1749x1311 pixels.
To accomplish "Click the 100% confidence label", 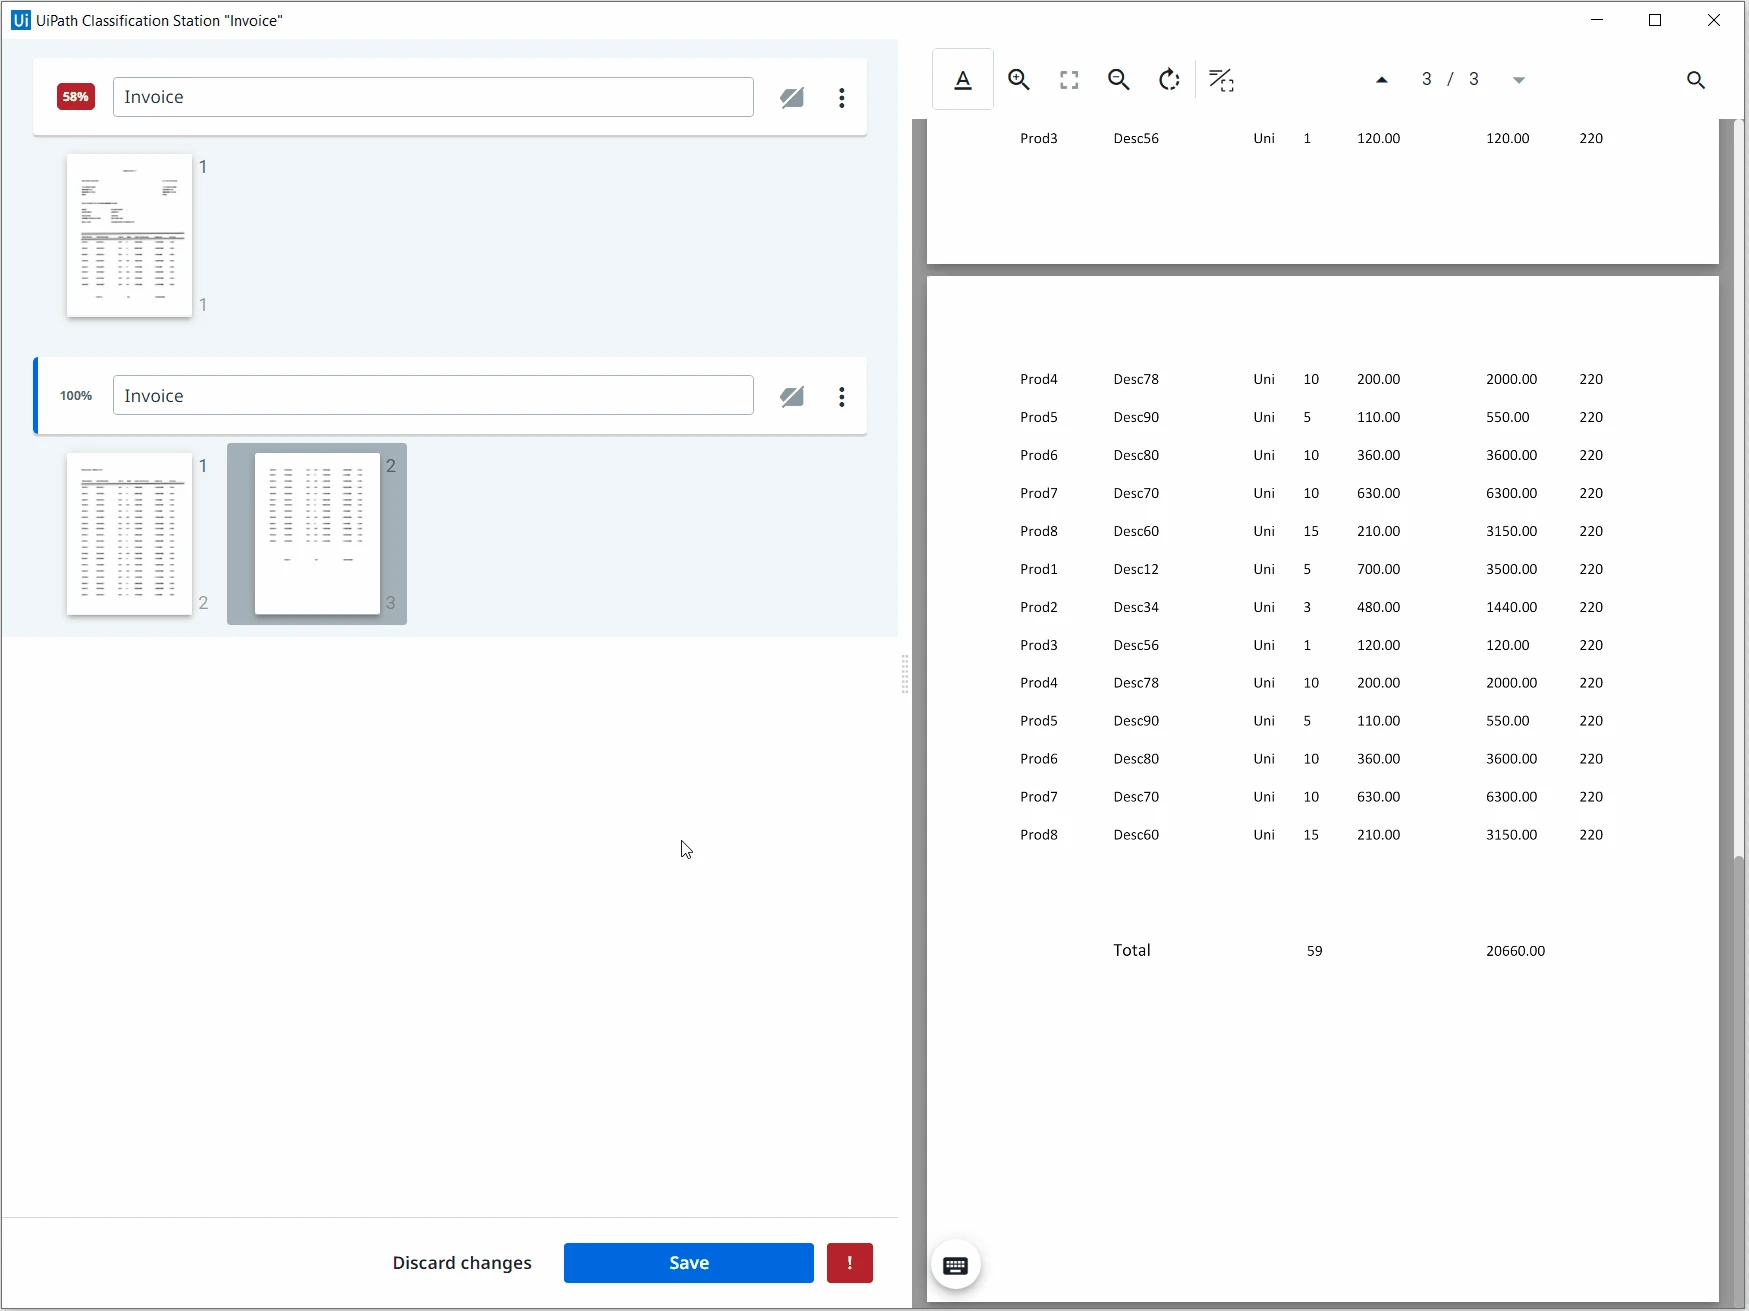I will pos(76,396).
